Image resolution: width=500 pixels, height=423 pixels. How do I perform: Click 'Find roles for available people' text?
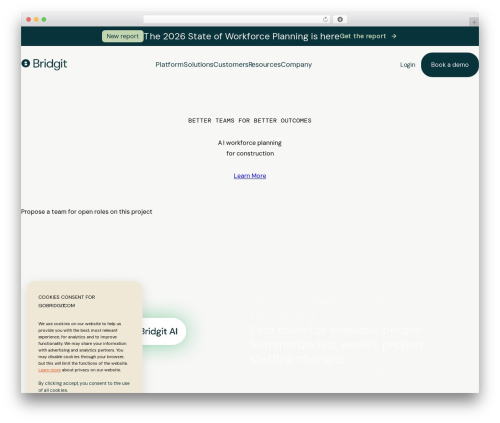(336, 330)
